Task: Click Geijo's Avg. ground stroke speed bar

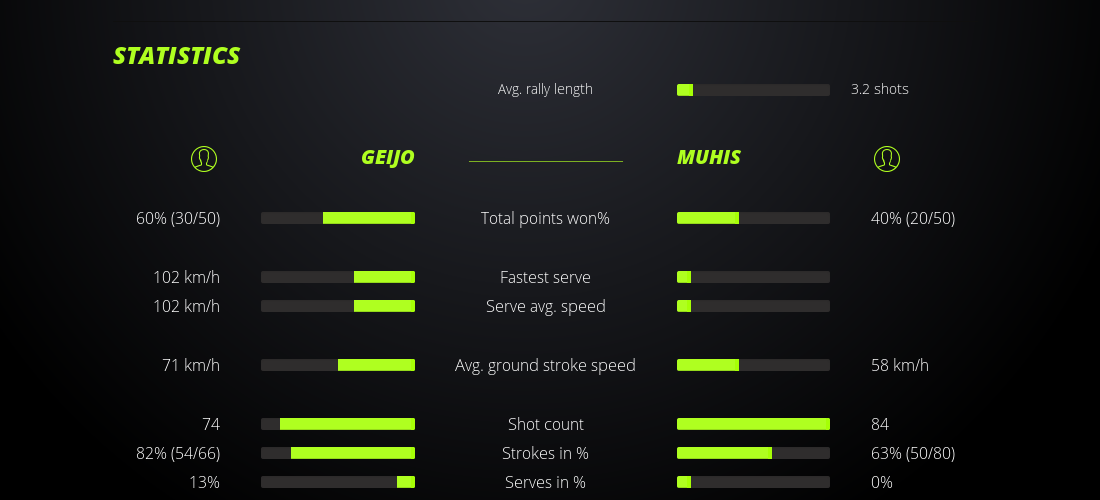Action: tap(338, 365)
